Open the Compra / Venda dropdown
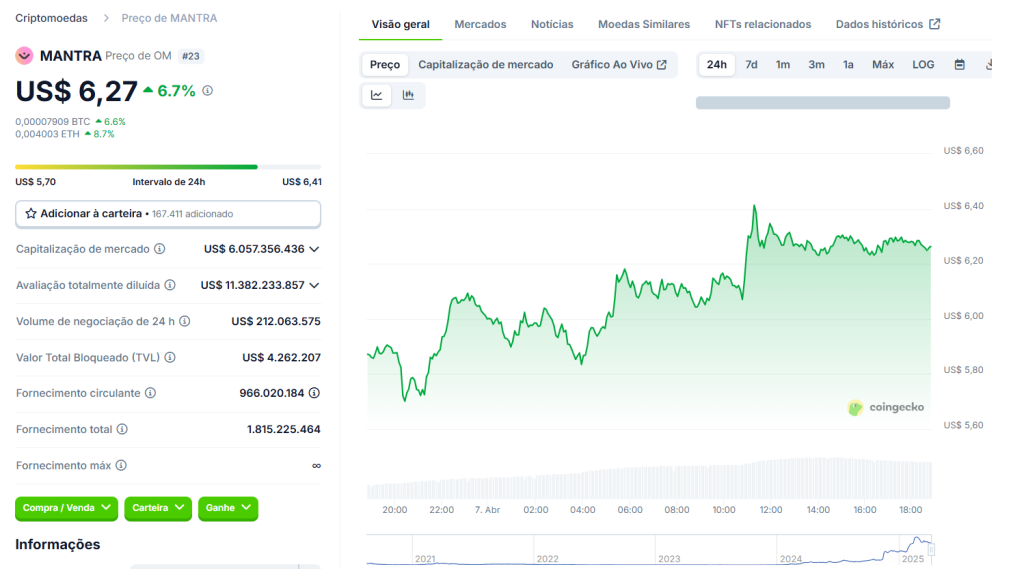Viewport: 1024px width, 569px height. [66, 508]
